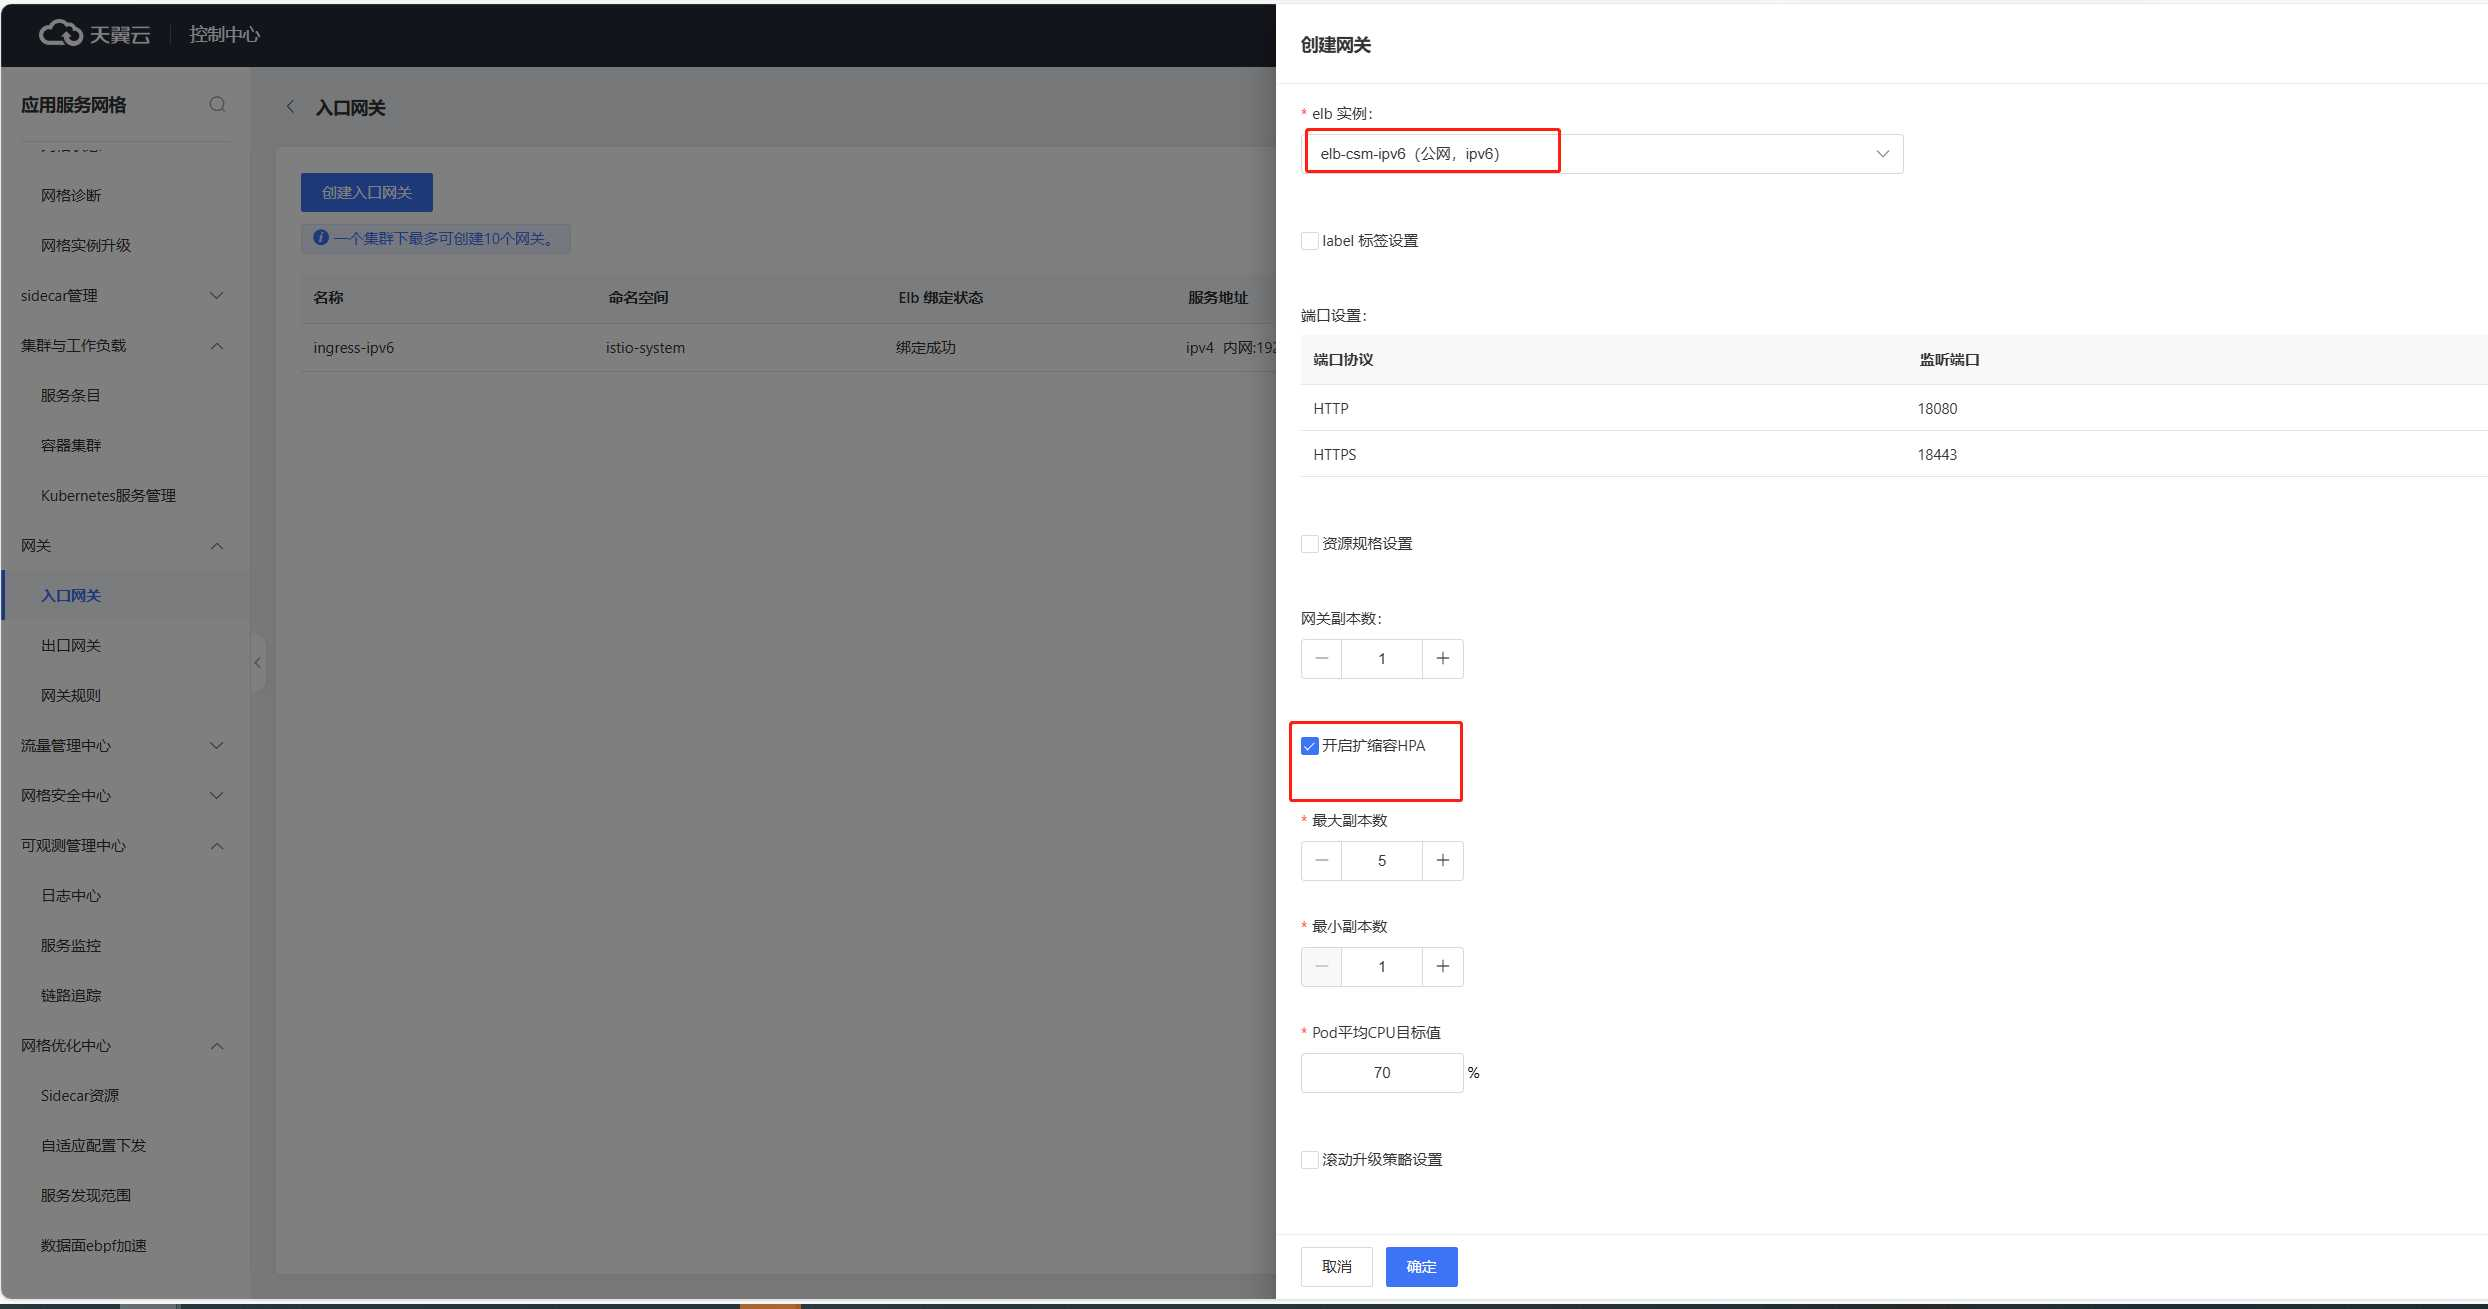The width and height of the screenshot is (2488, 1309).
Task: Click the 绑定成功 status cell
Action: (x=926, y=348)
